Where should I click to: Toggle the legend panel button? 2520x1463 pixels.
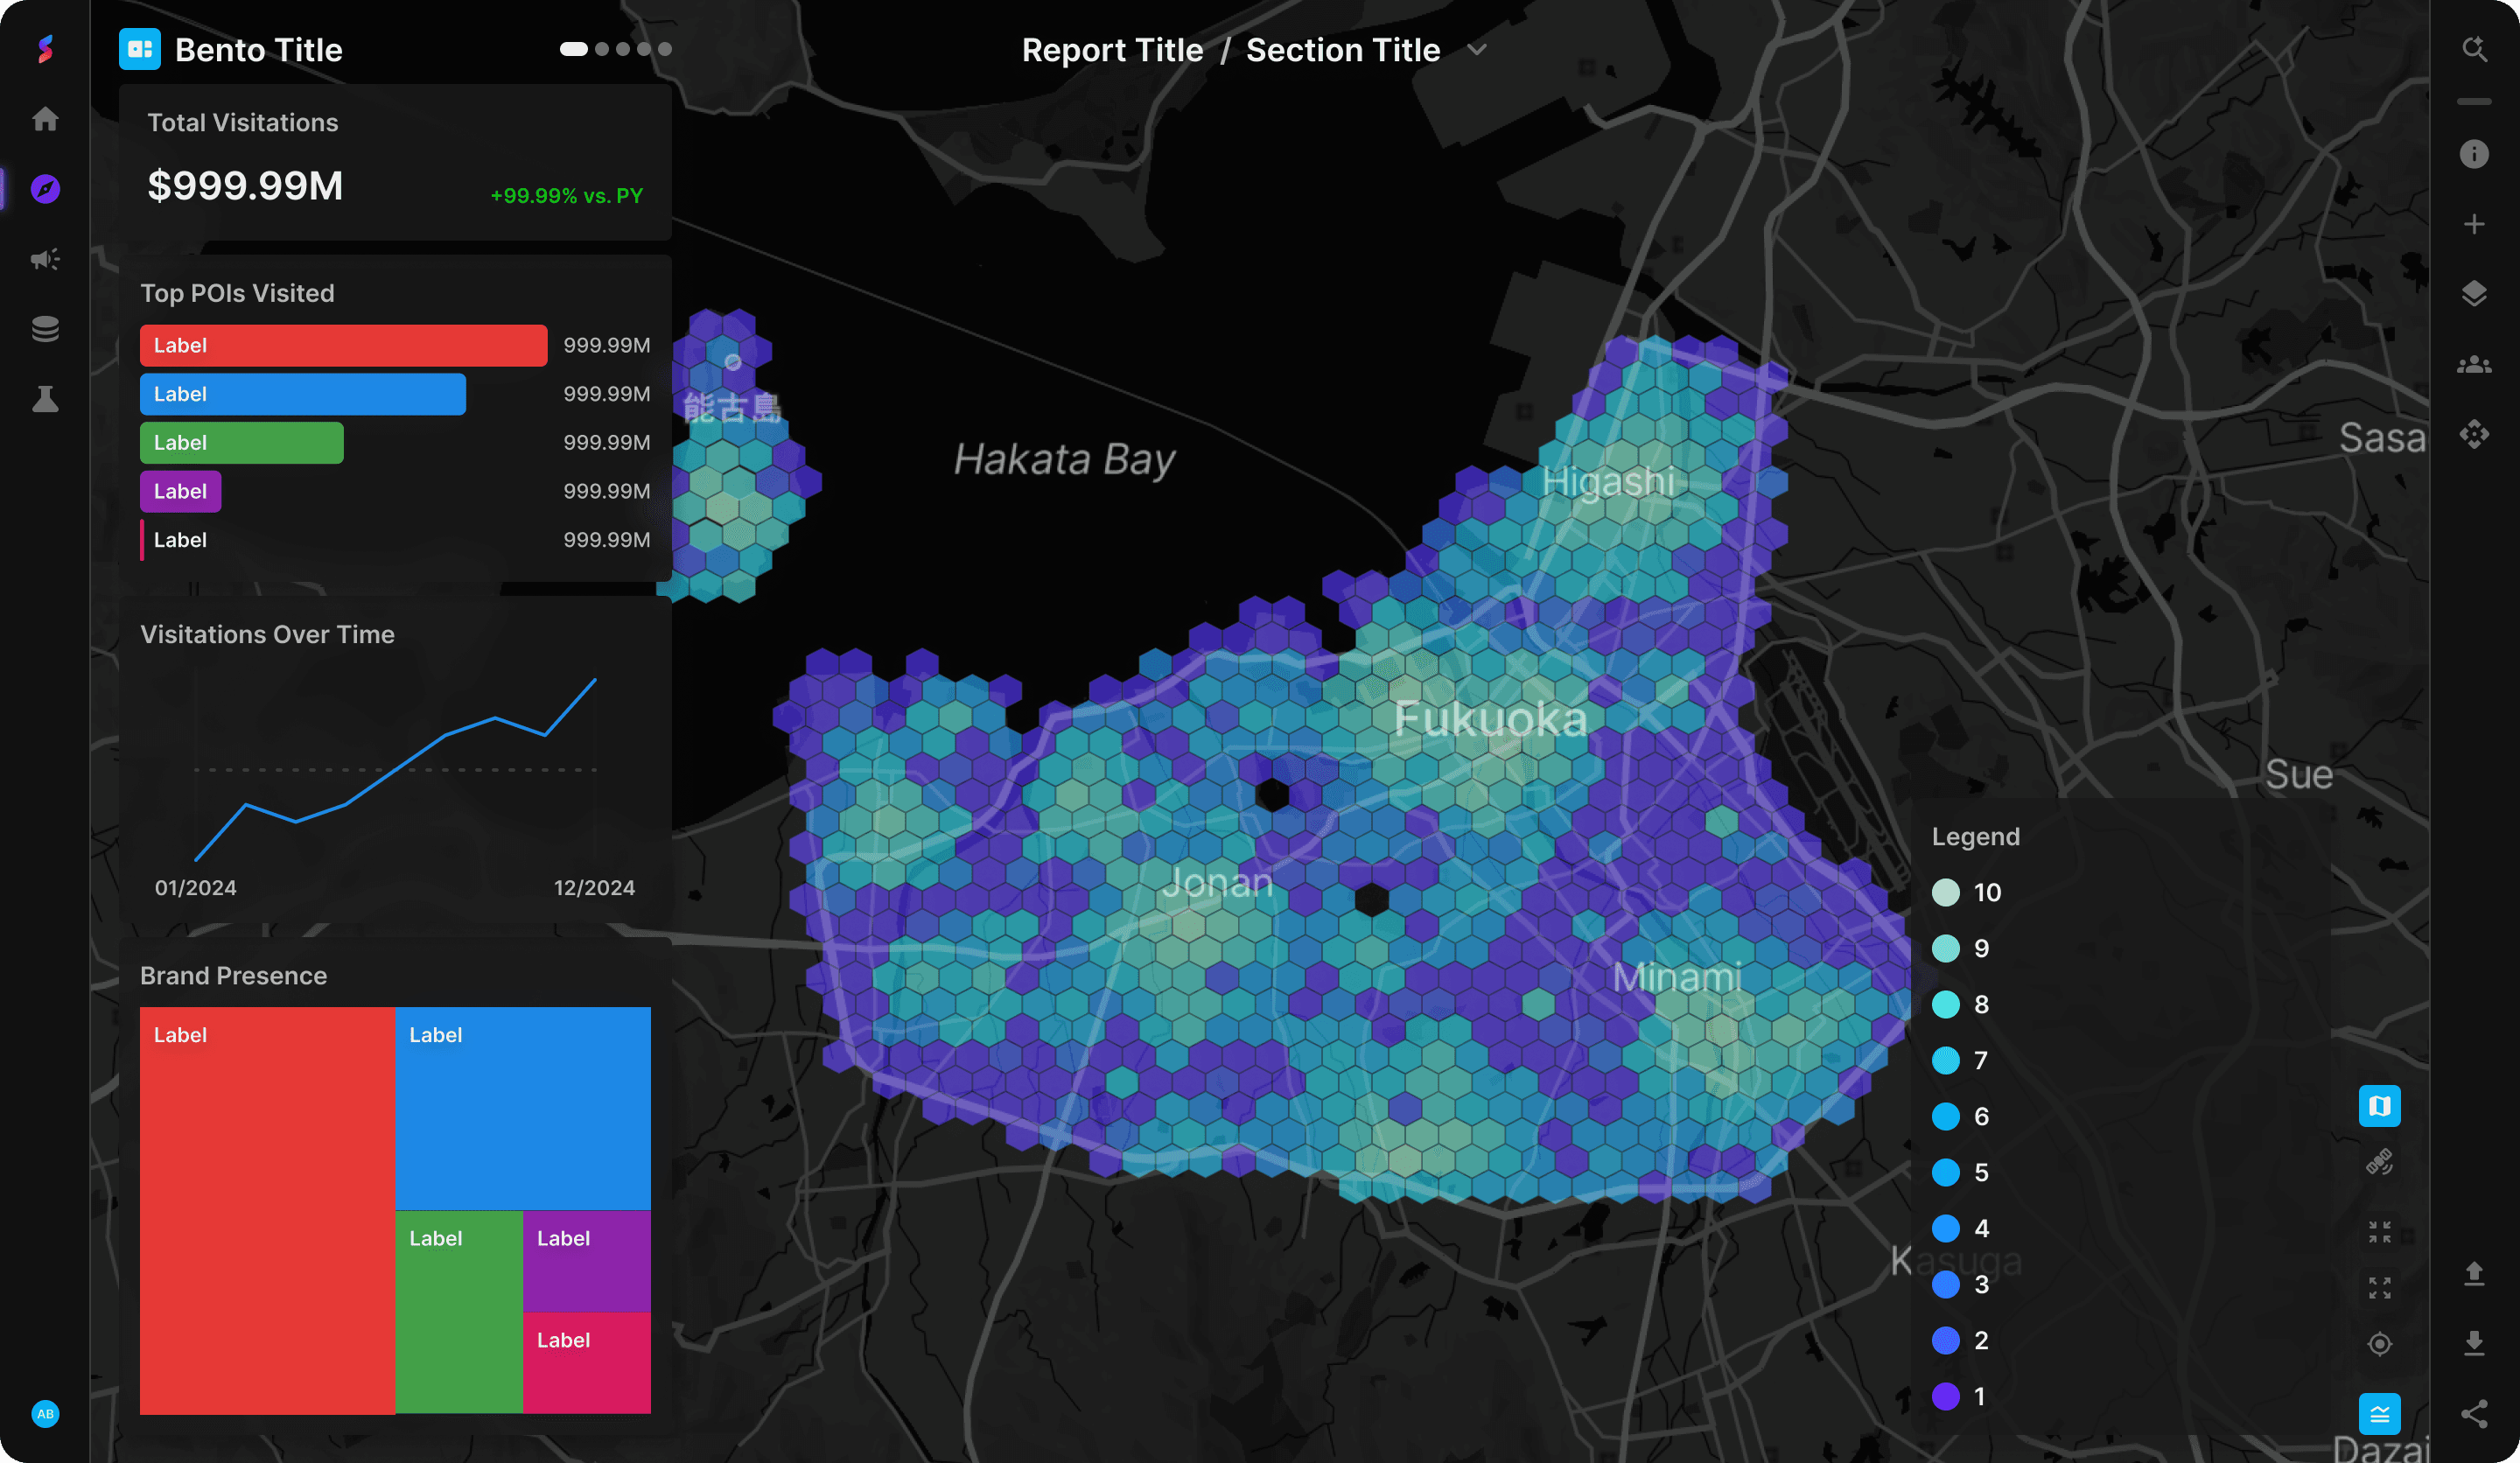[x=2379, y=1413]
